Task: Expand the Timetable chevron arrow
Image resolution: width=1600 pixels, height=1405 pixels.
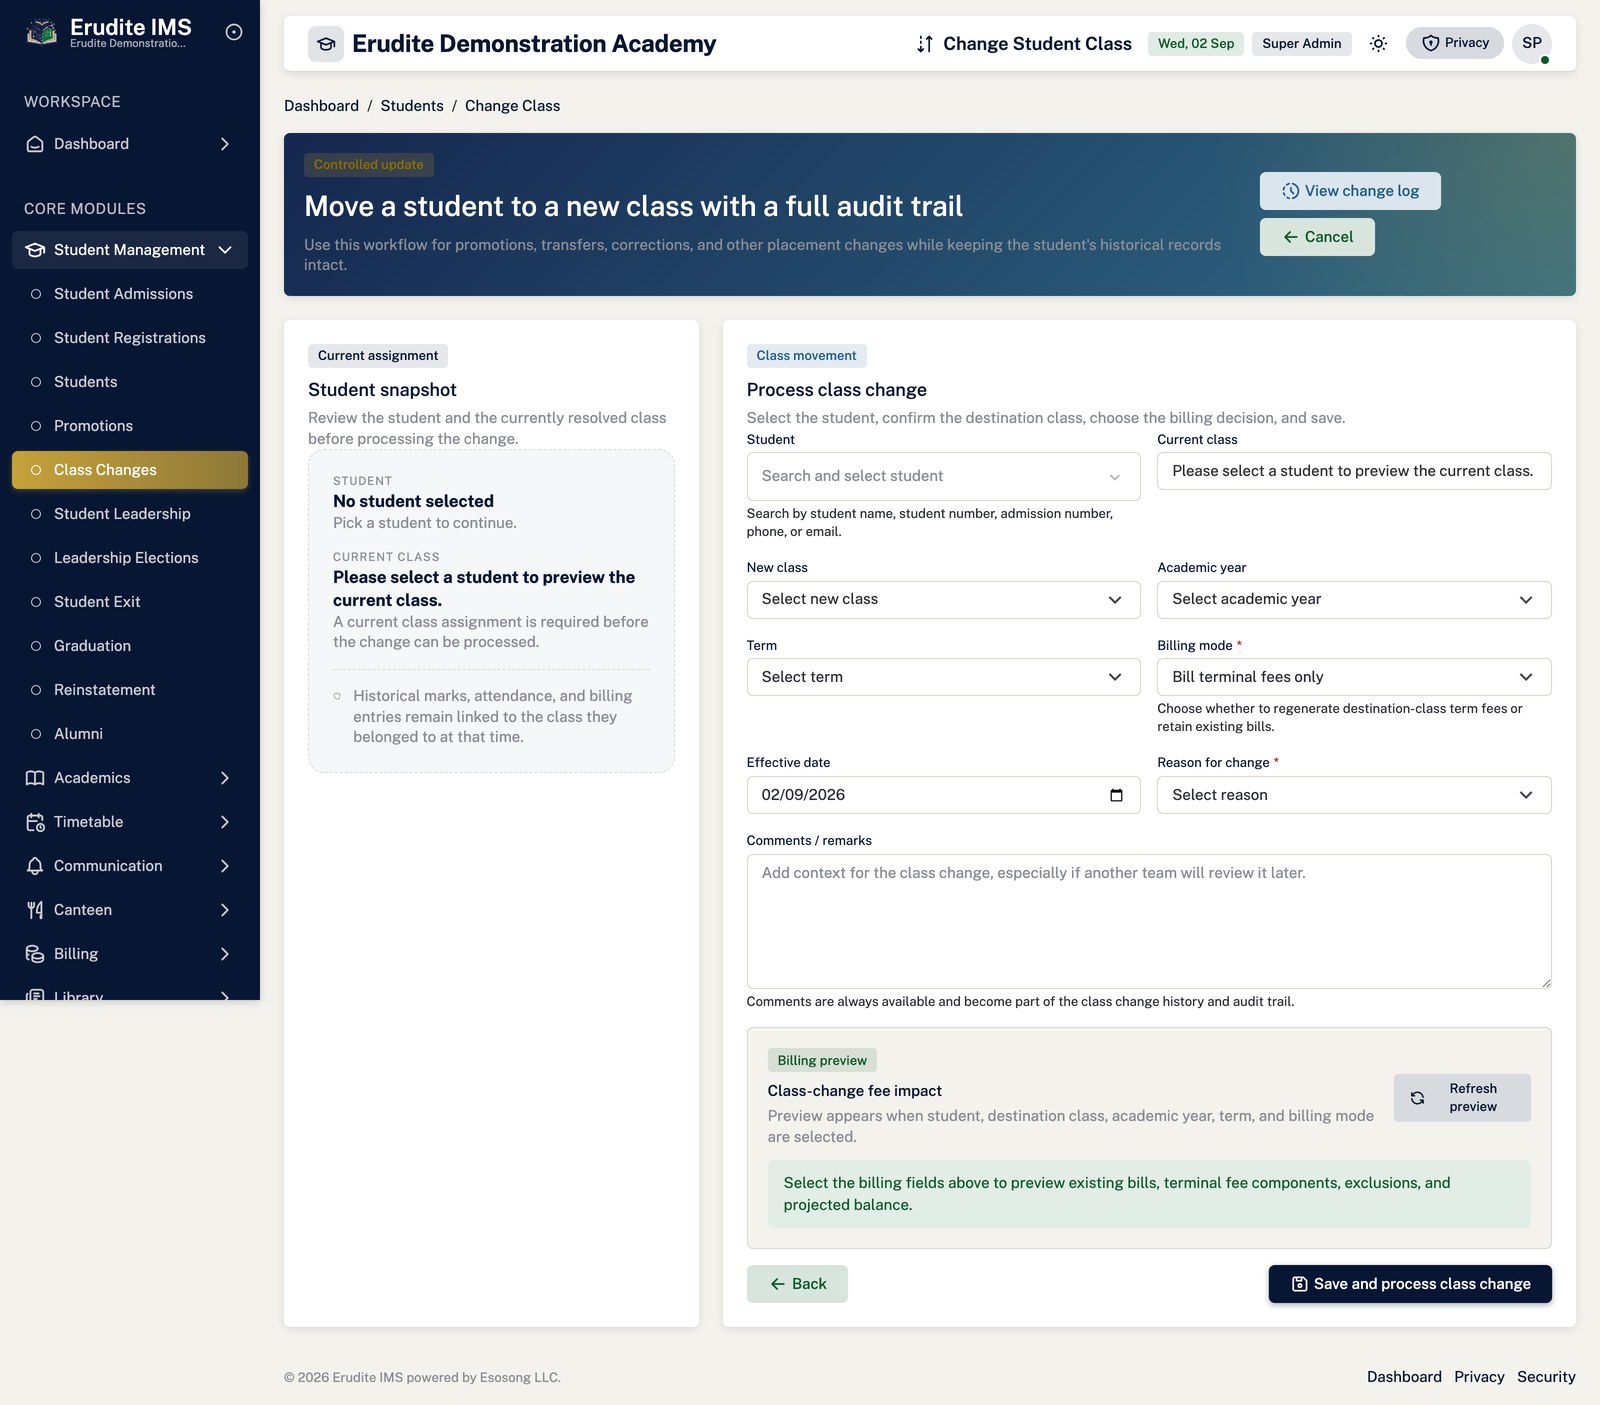Action: click(225, 822)
